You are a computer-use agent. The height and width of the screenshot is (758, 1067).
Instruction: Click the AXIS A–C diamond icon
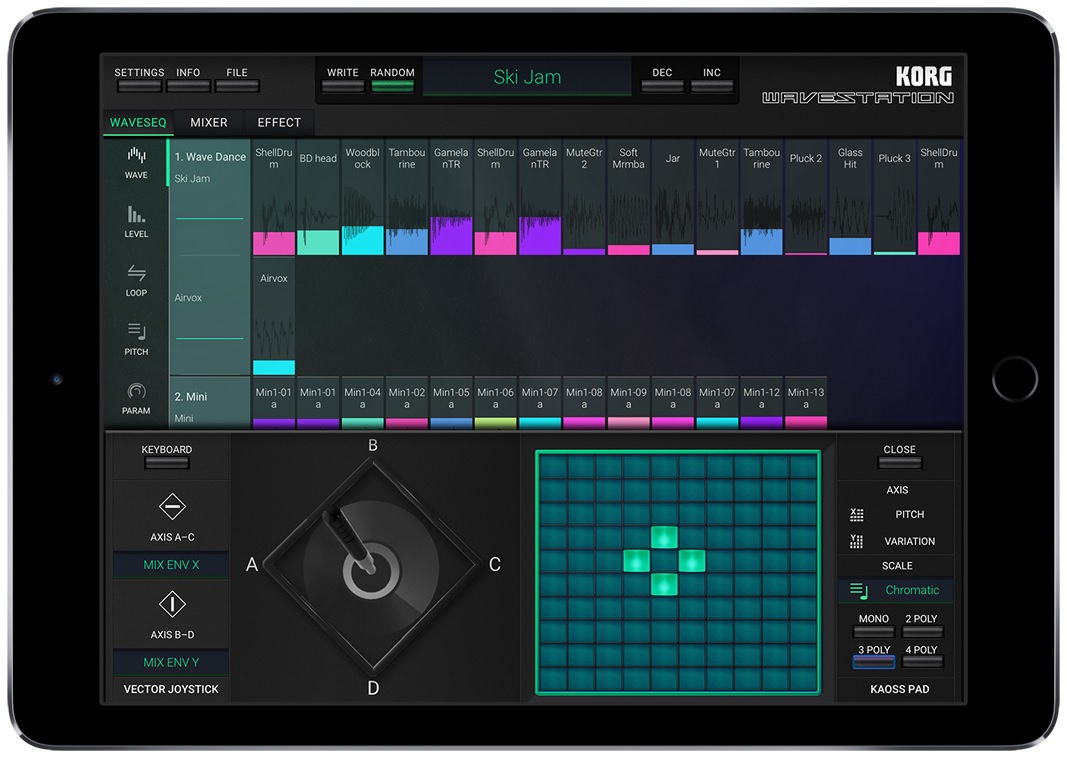[x=172, y=506]
